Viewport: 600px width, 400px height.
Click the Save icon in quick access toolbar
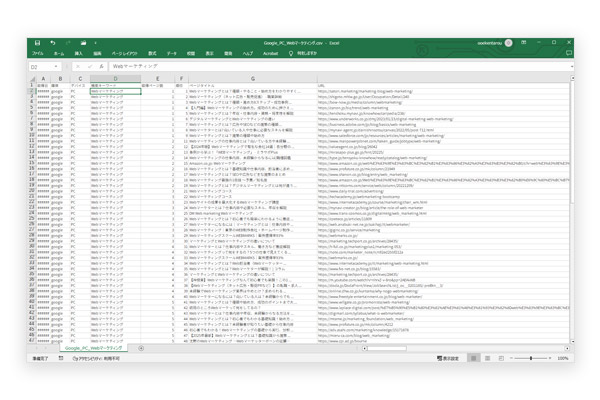(37, 43)
